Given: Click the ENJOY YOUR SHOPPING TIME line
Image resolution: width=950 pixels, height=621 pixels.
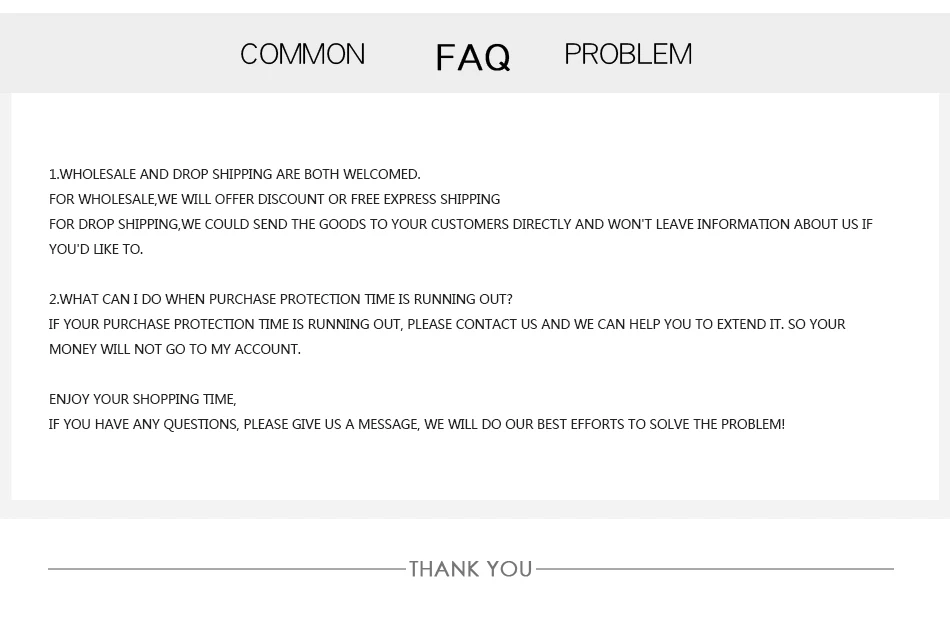Looking at the screenshot, I should tap(142, 399).
